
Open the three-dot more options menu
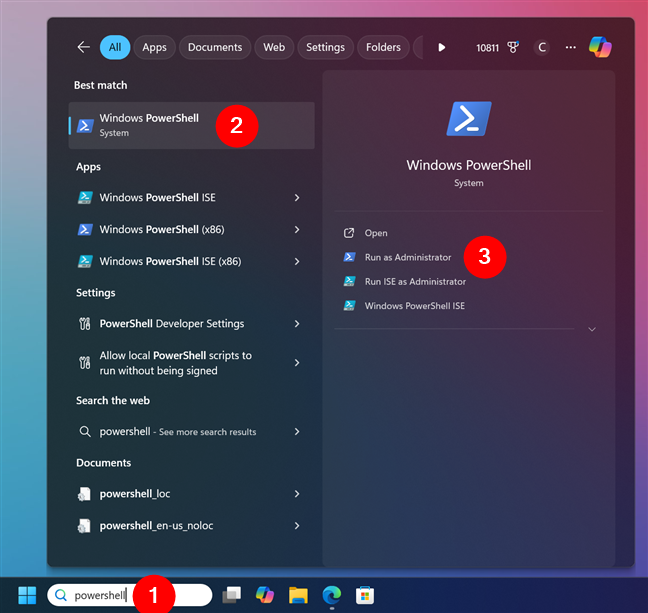coord(571,48)
